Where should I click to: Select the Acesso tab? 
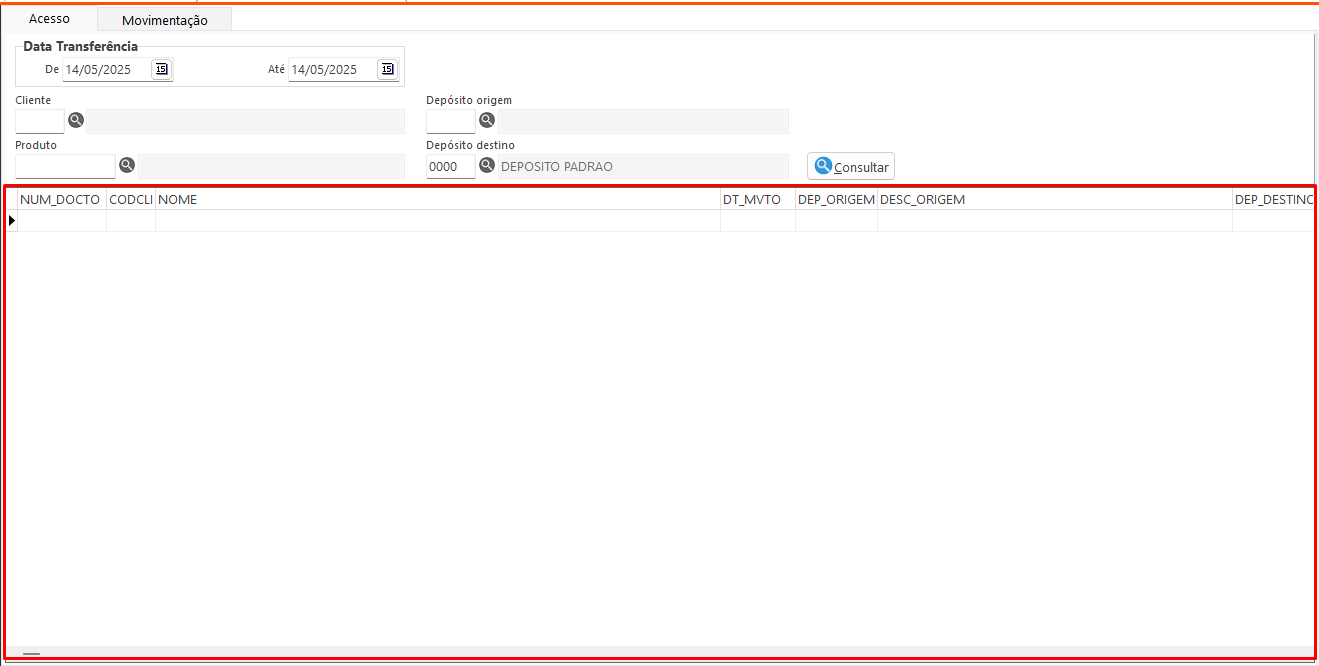(49, 19)
